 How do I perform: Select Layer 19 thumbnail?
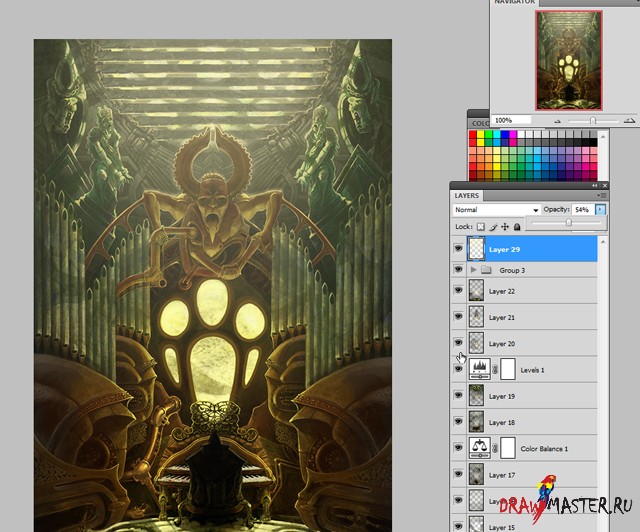(476, 395)
